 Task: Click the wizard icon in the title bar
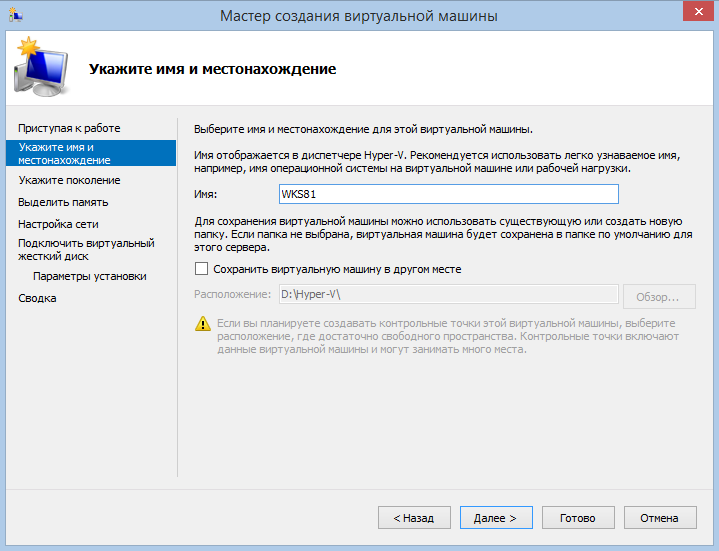(14, 15)
